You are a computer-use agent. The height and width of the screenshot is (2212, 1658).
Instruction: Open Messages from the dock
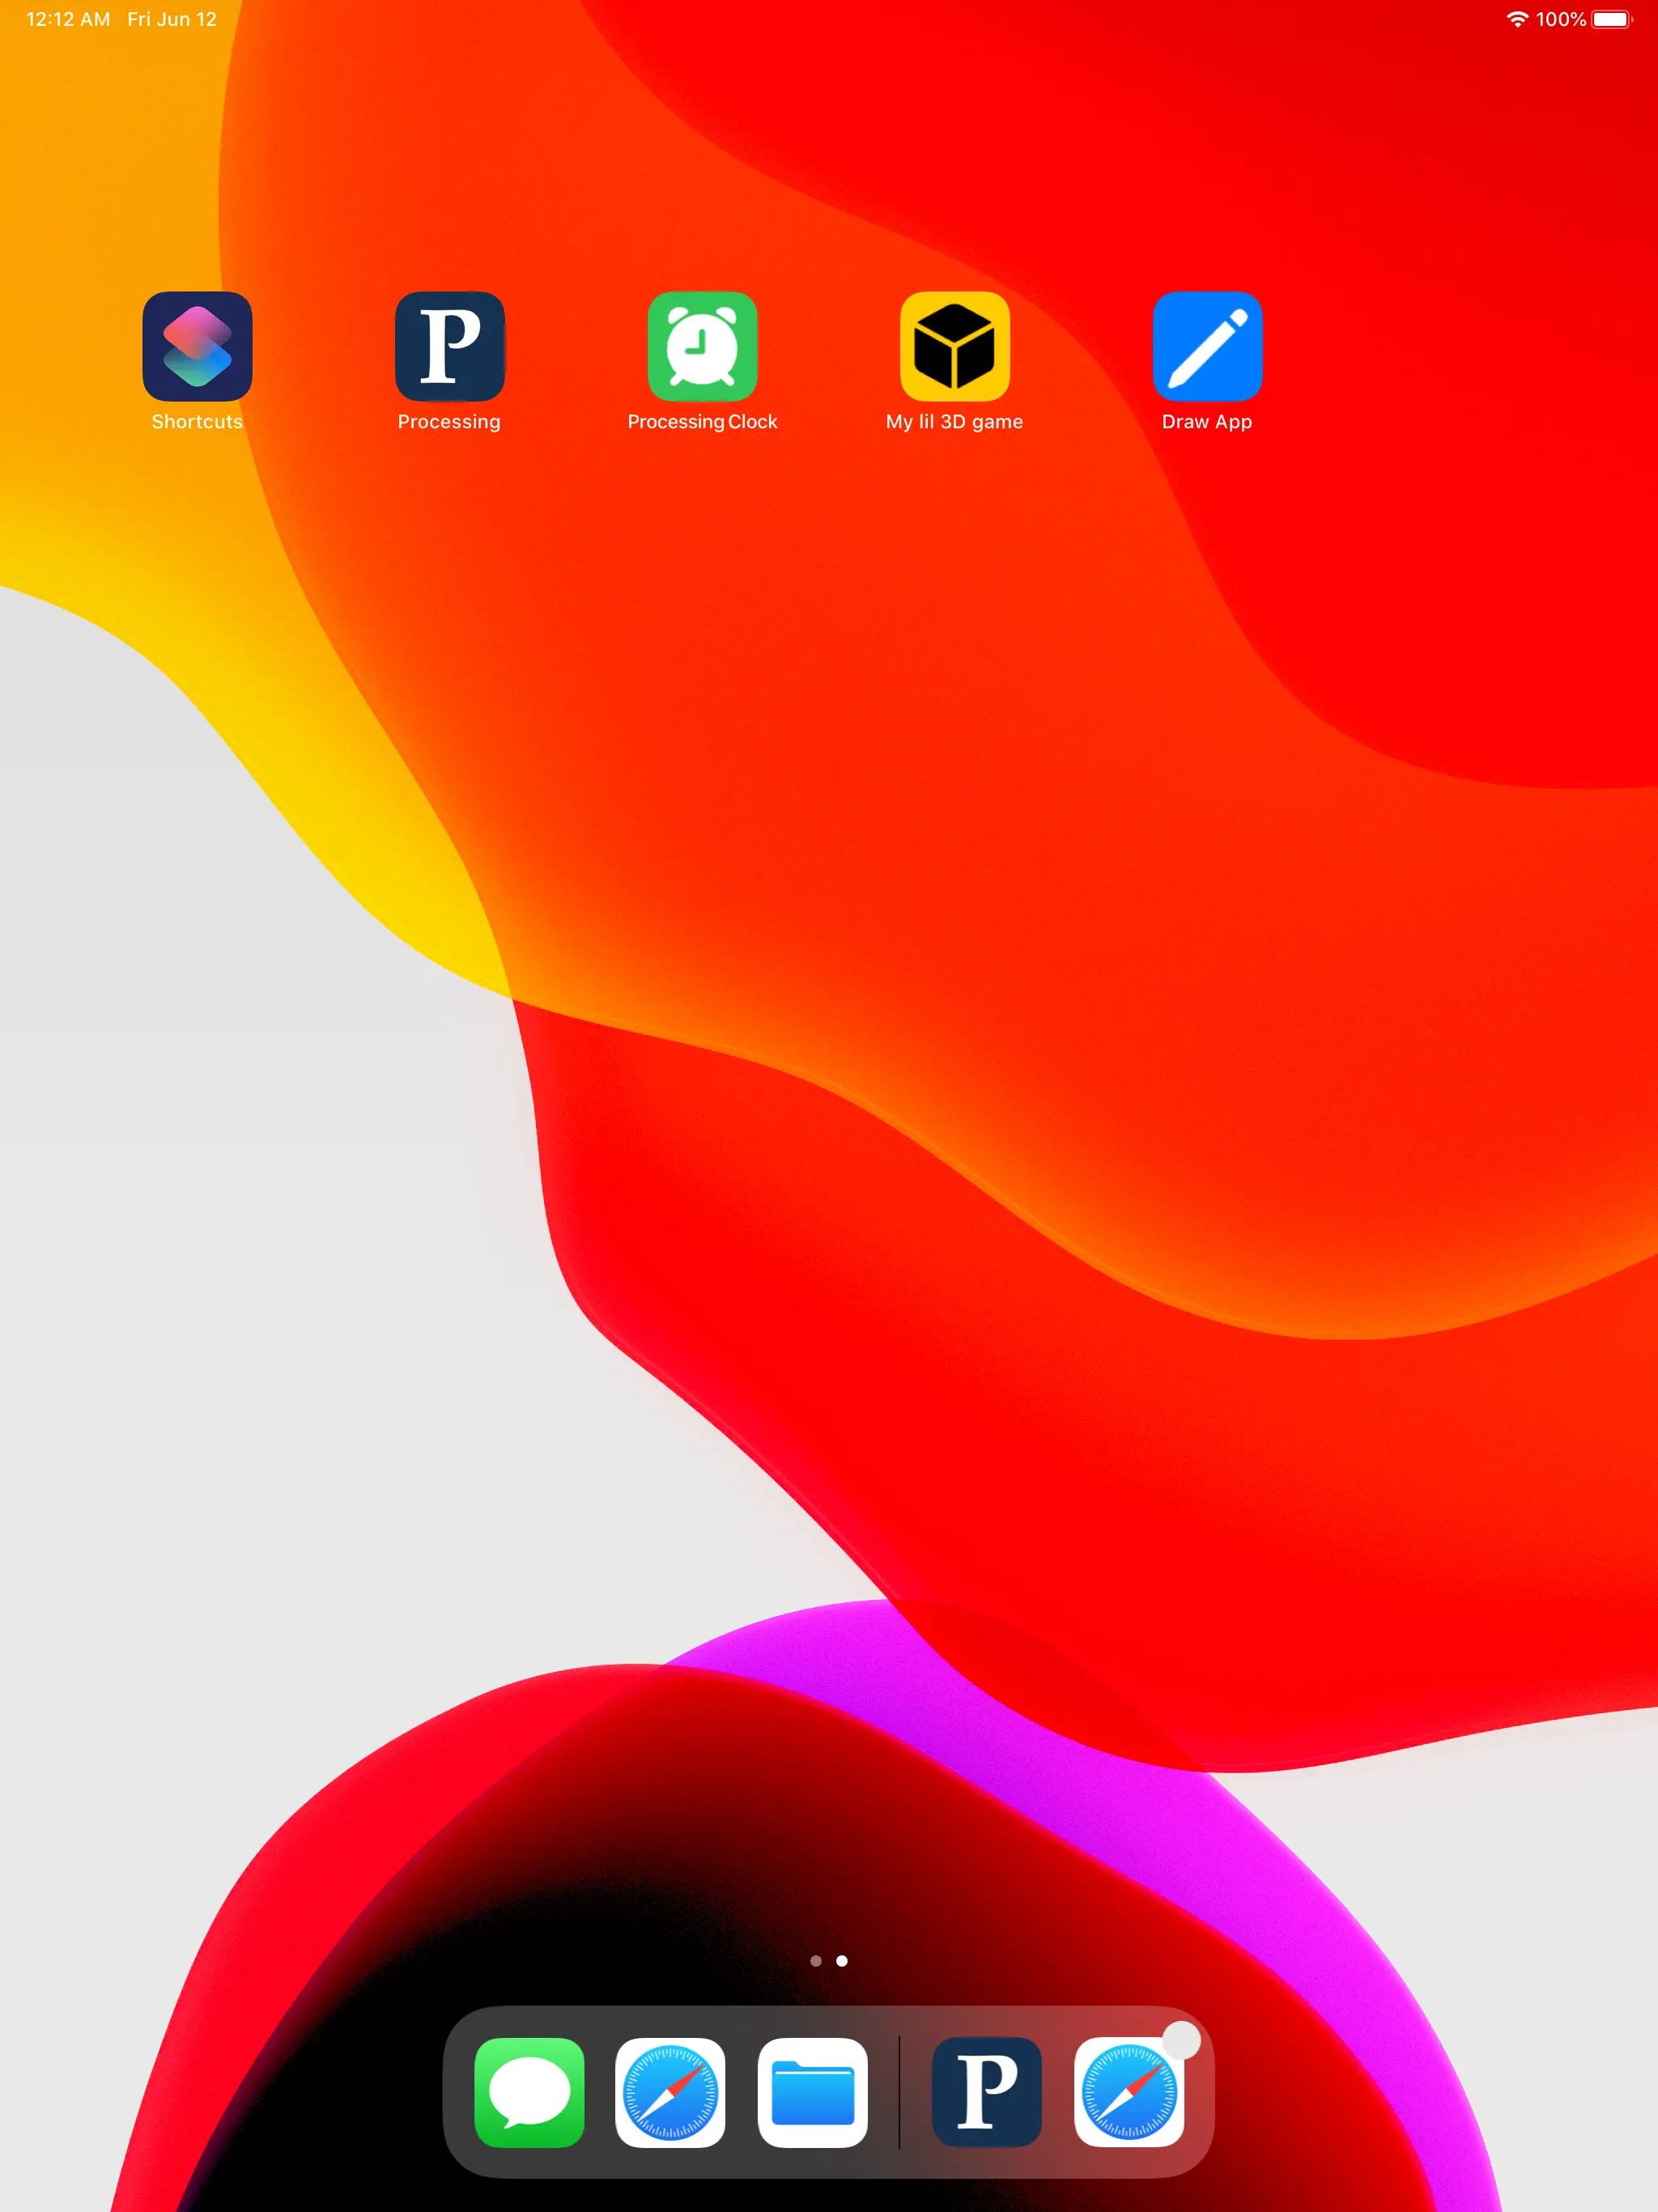click(529, 2092)
